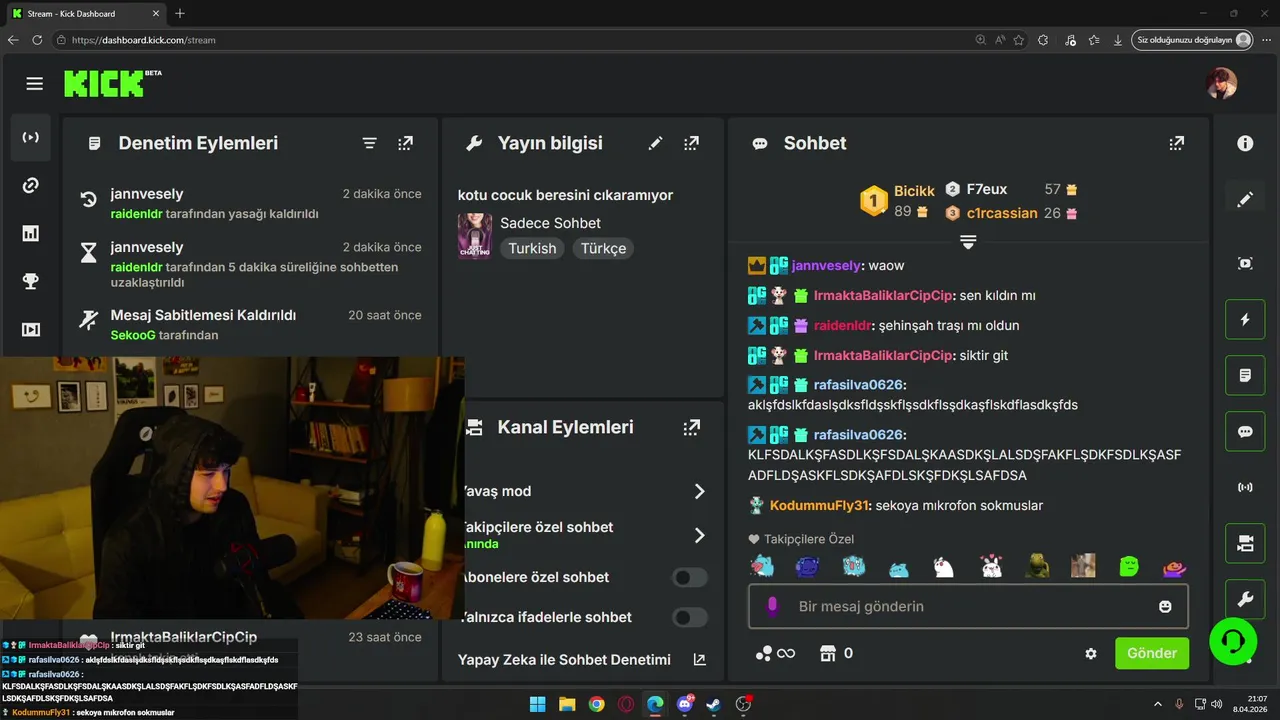1280x720 pixels.
Task: Insert the frog emote
Action: pyautogui.click(x=1037, y=567)
